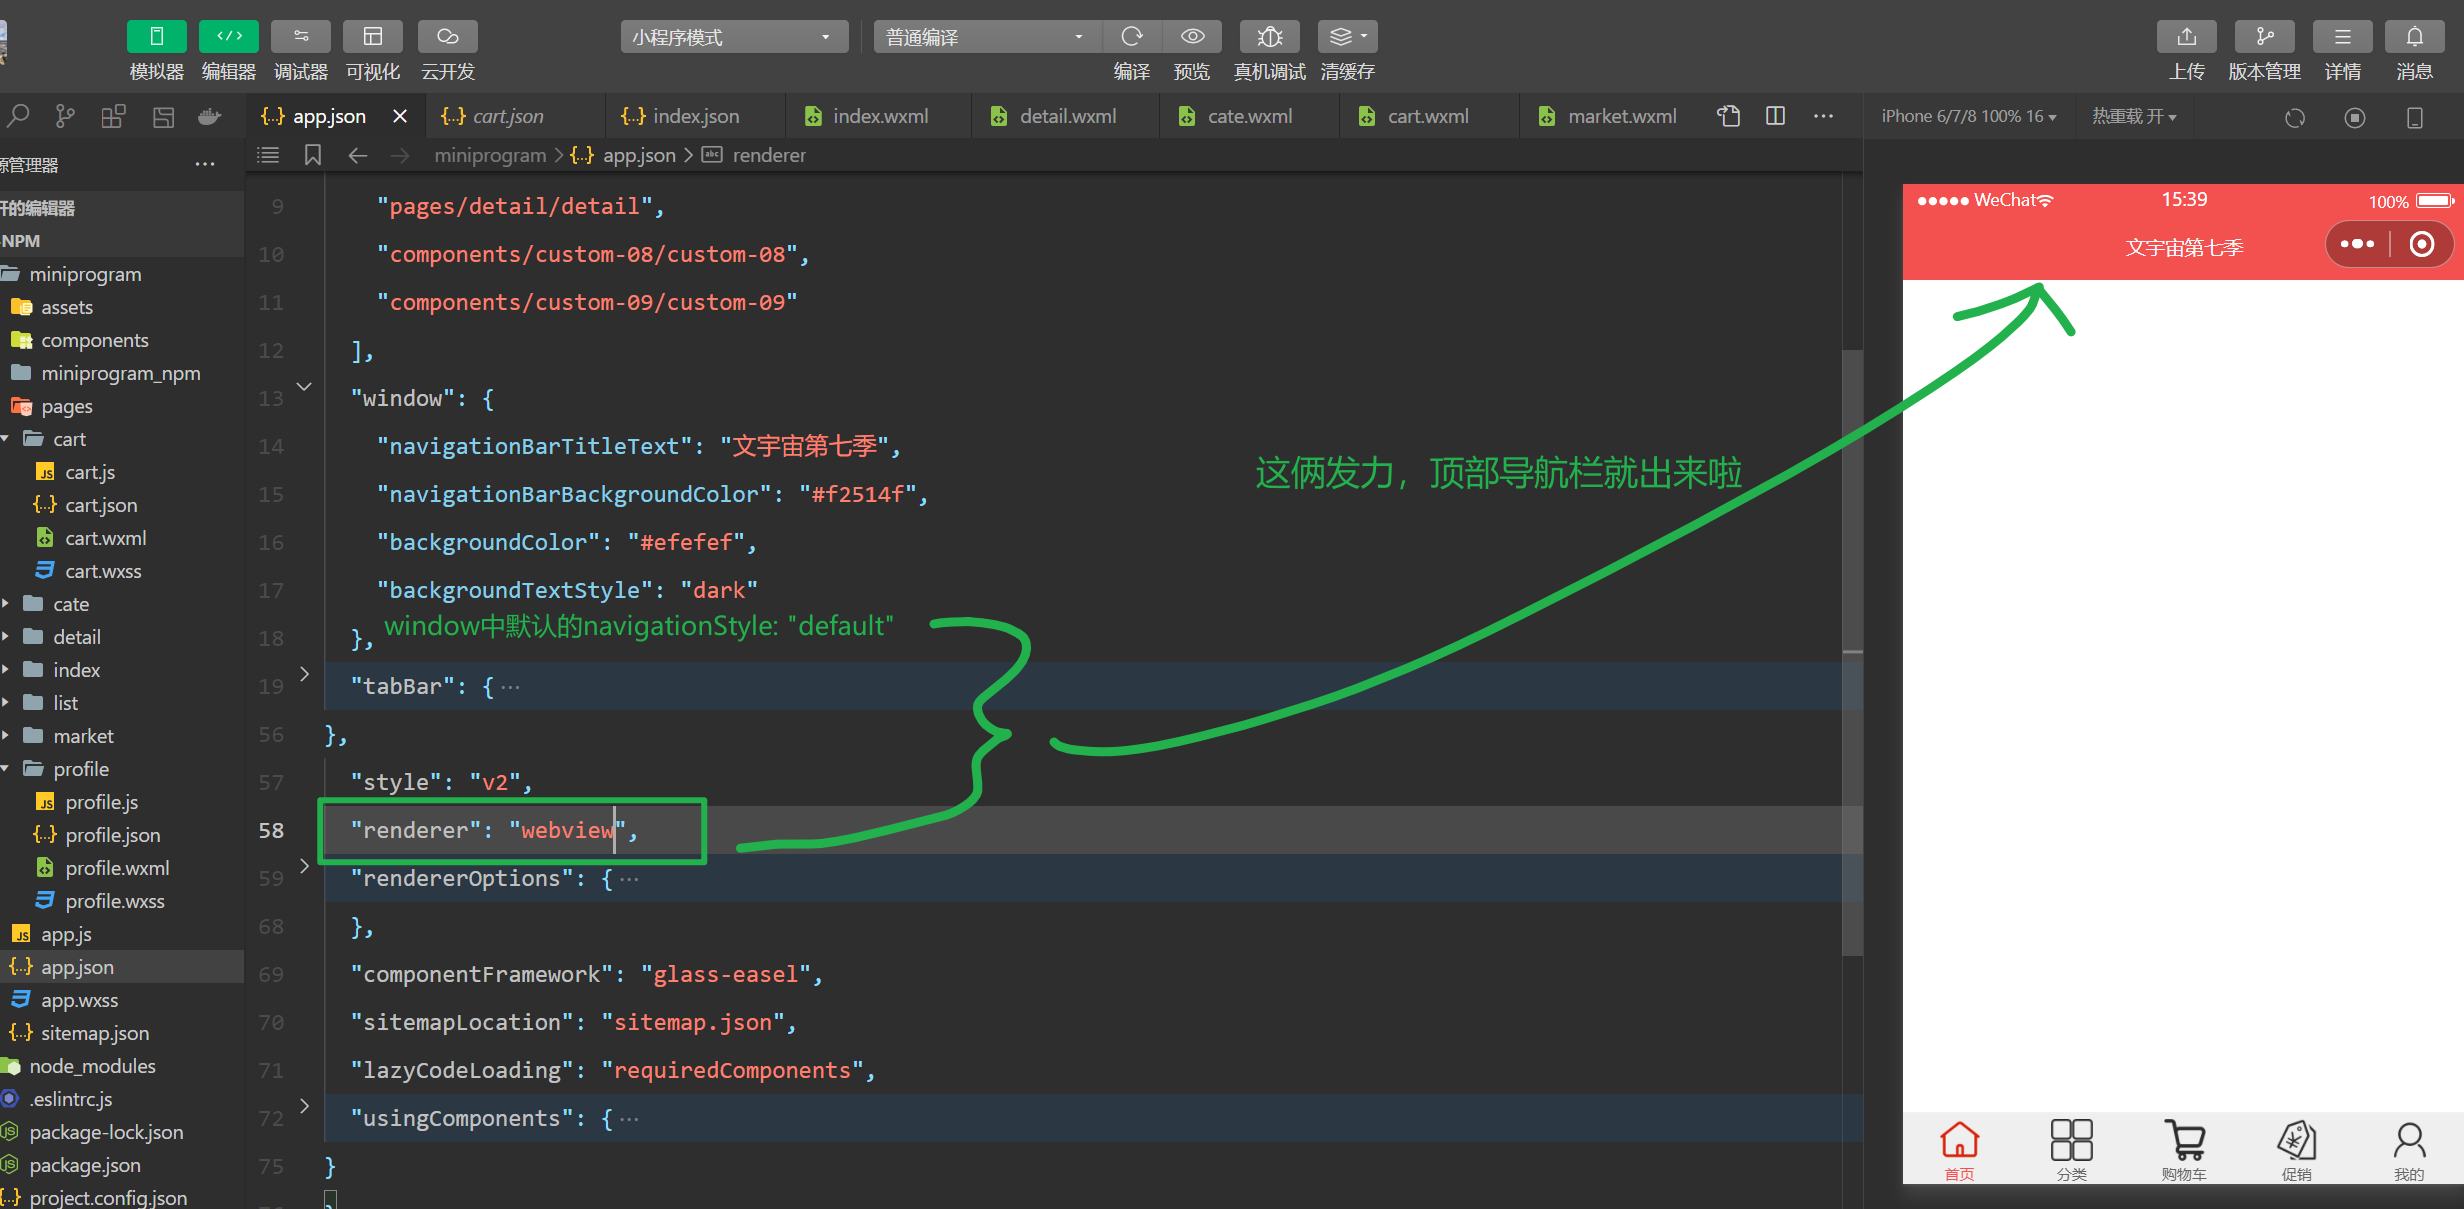Viewport: 2464px width, 1209px height.
Task: Open real device debugging bug icon
Action: pyautogui.click(x=1269, y=37)
